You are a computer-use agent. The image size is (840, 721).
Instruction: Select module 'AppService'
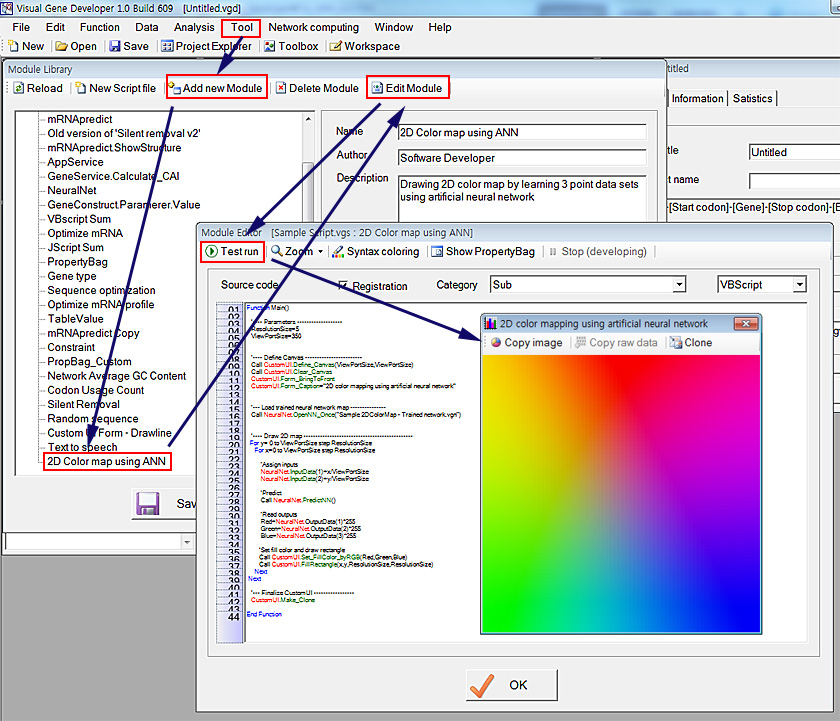pos(75,162)
